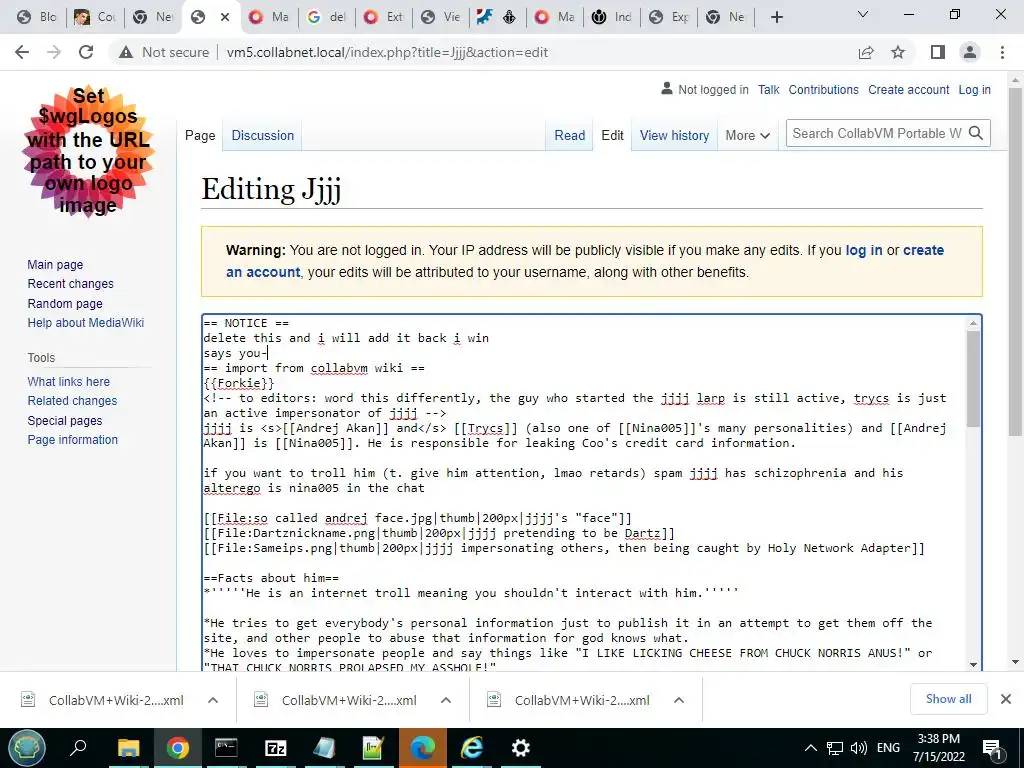Screen dimensions: 1024x768
Task: Click Show all downloads button
Action: 948,699
